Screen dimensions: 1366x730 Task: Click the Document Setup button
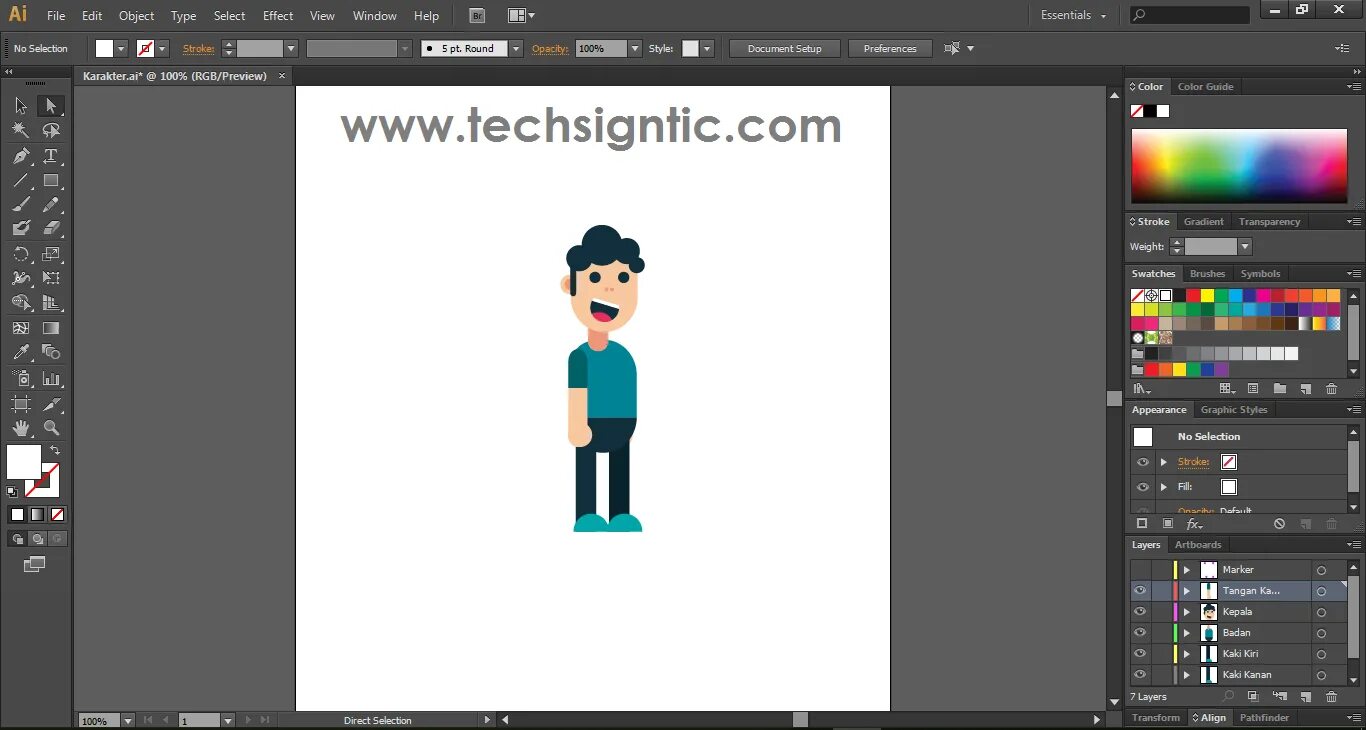pos(784,48)
